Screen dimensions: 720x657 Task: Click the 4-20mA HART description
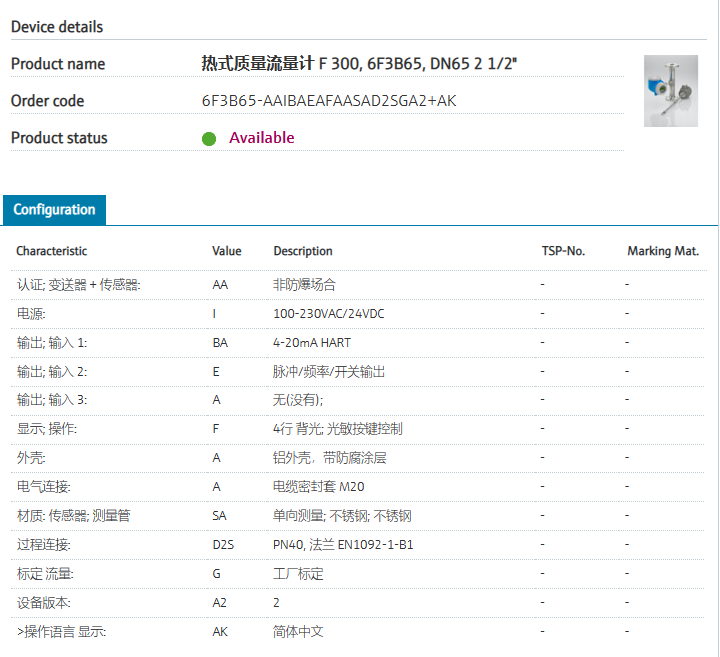312,343
